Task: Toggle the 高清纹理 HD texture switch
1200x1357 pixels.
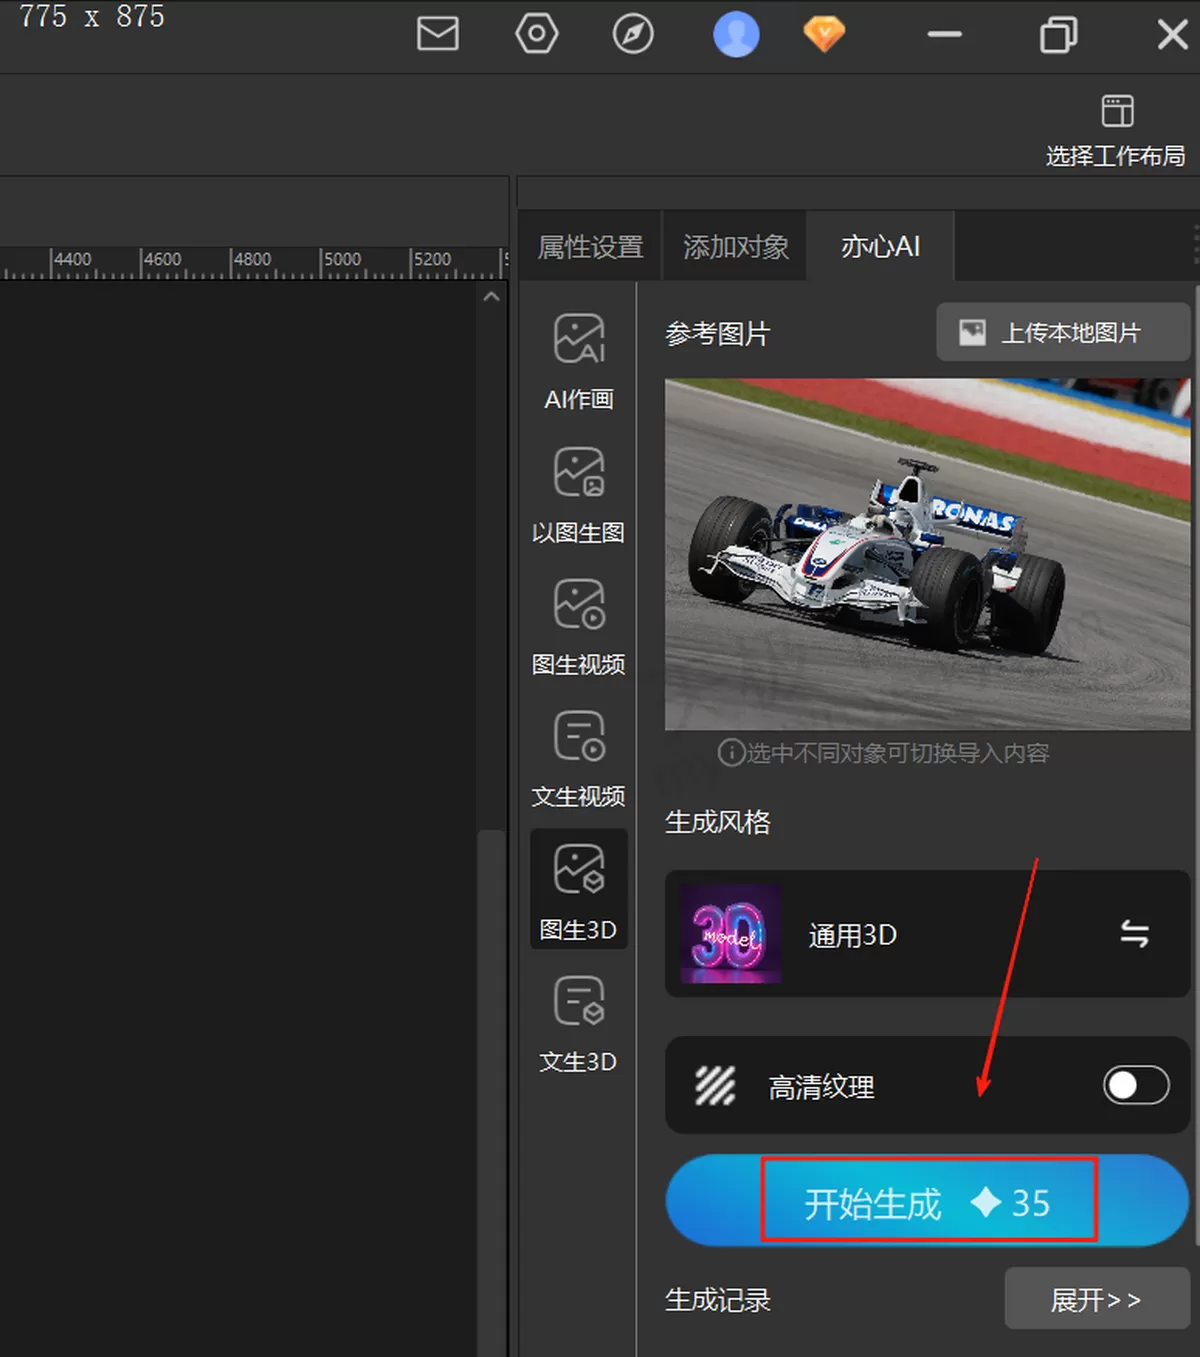Action: pos(1136,1085)
